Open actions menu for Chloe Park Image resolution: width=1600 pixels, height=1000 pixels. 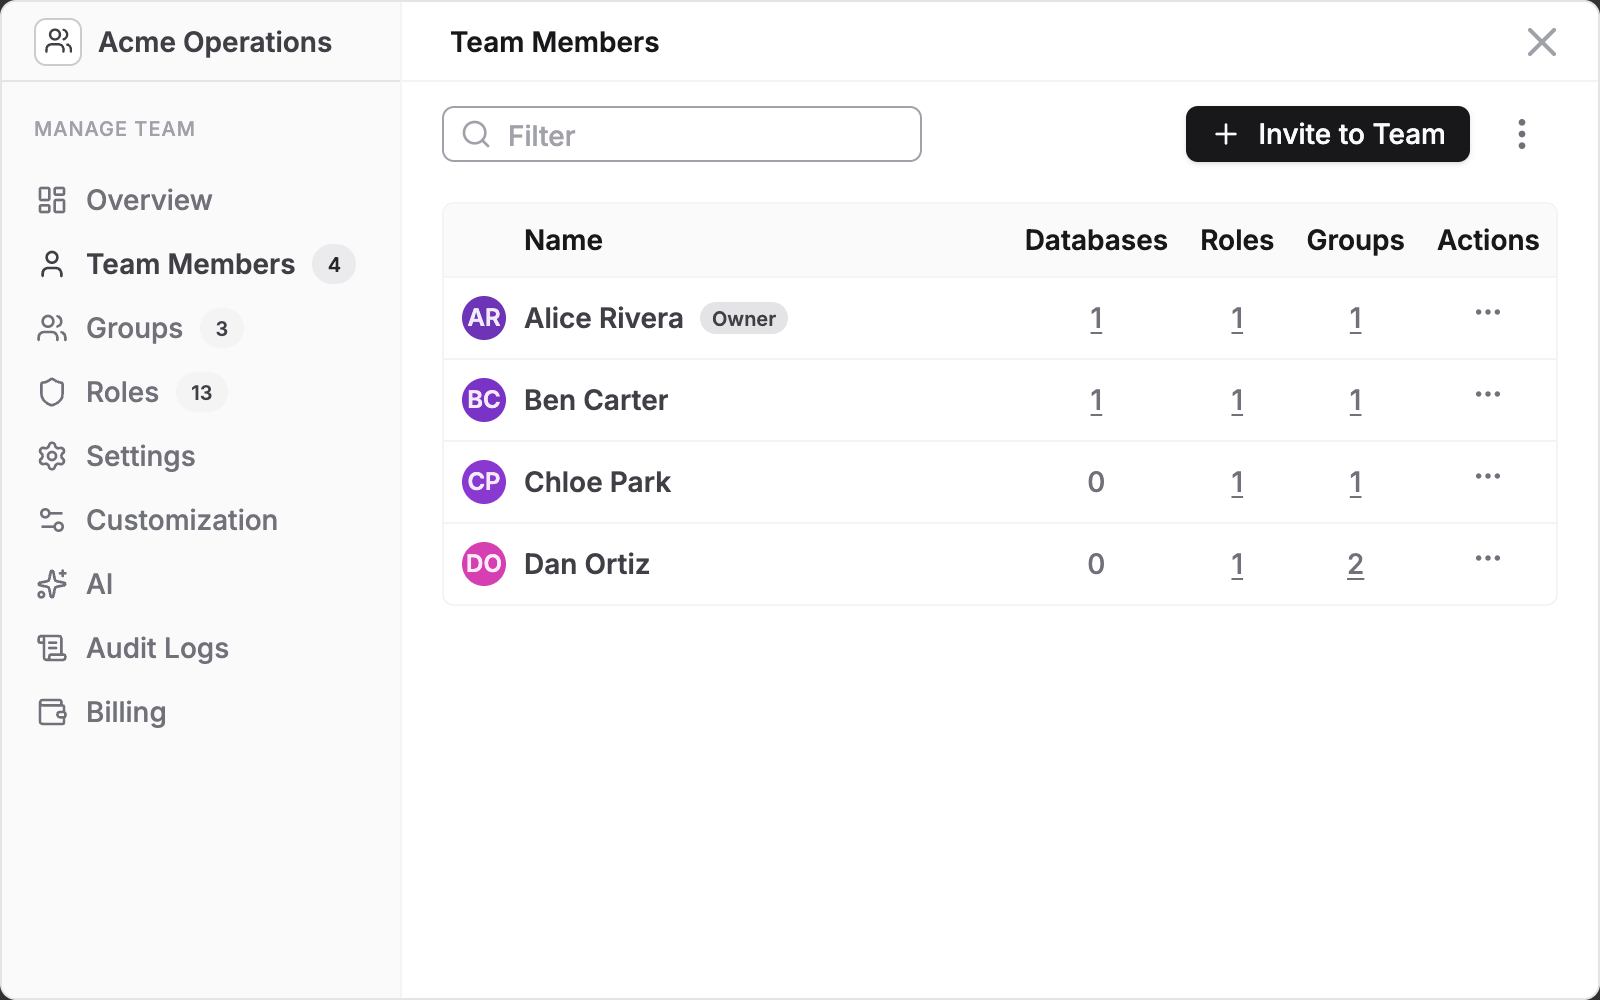pyautogui.click(x=1488, y=476)
